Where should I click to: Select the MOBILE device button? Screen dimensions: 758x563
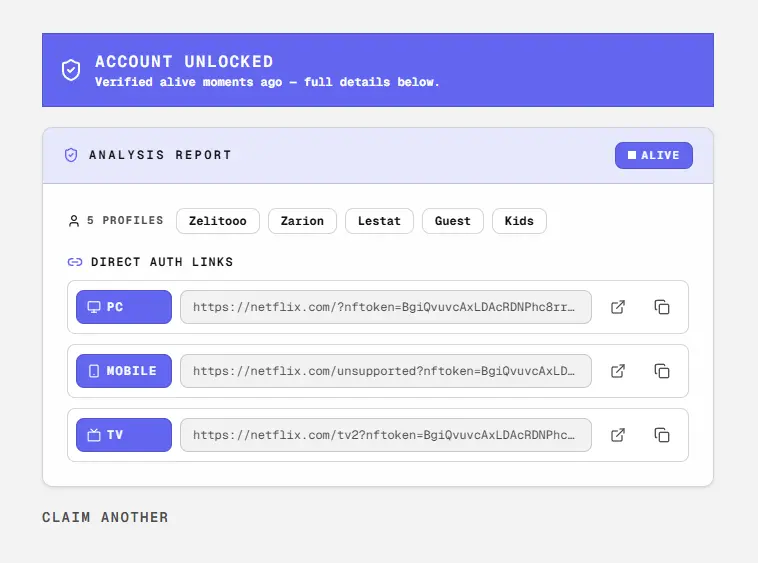coord(124,371)
